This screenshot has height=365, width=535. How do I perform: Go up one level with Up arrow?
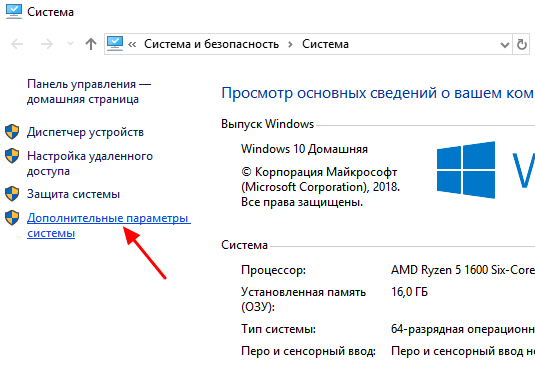pos(91,44)
